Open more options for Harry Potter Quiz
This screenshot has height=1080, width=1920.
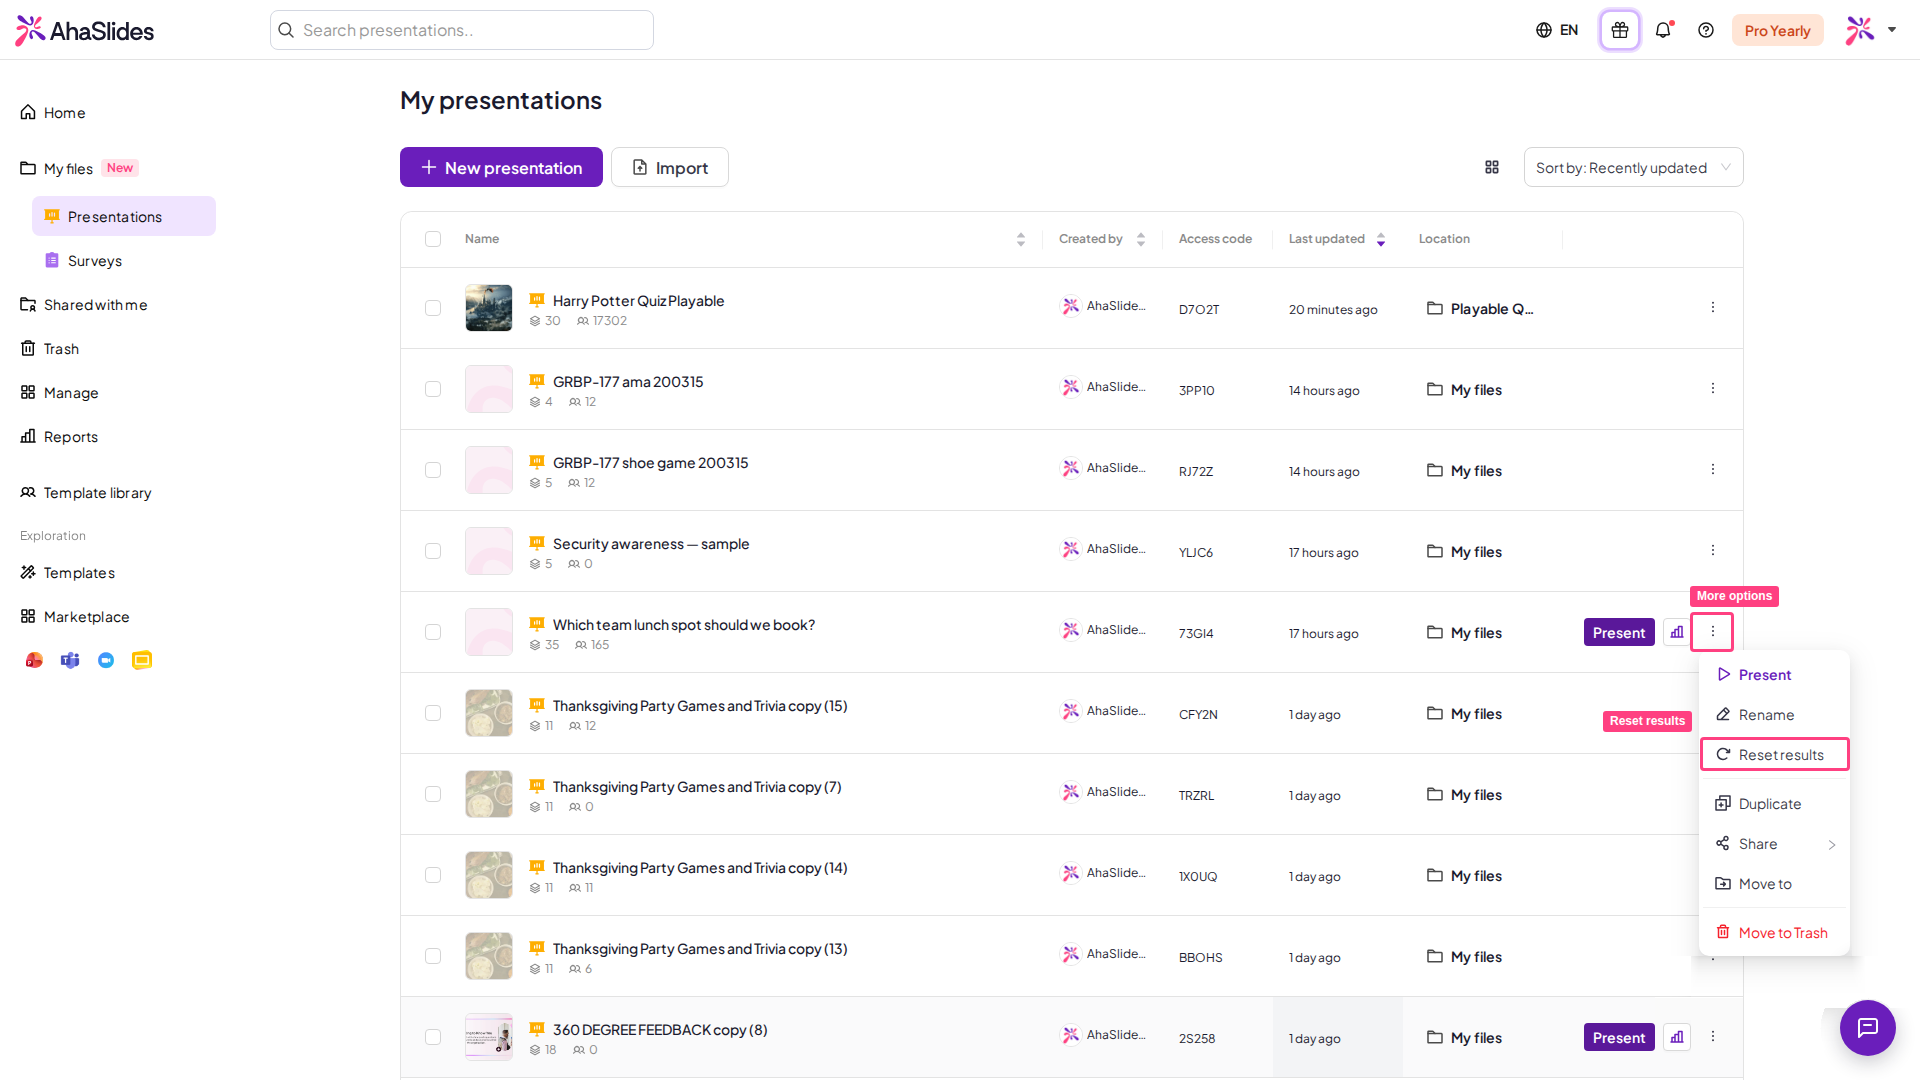[x=1713, y=307]
